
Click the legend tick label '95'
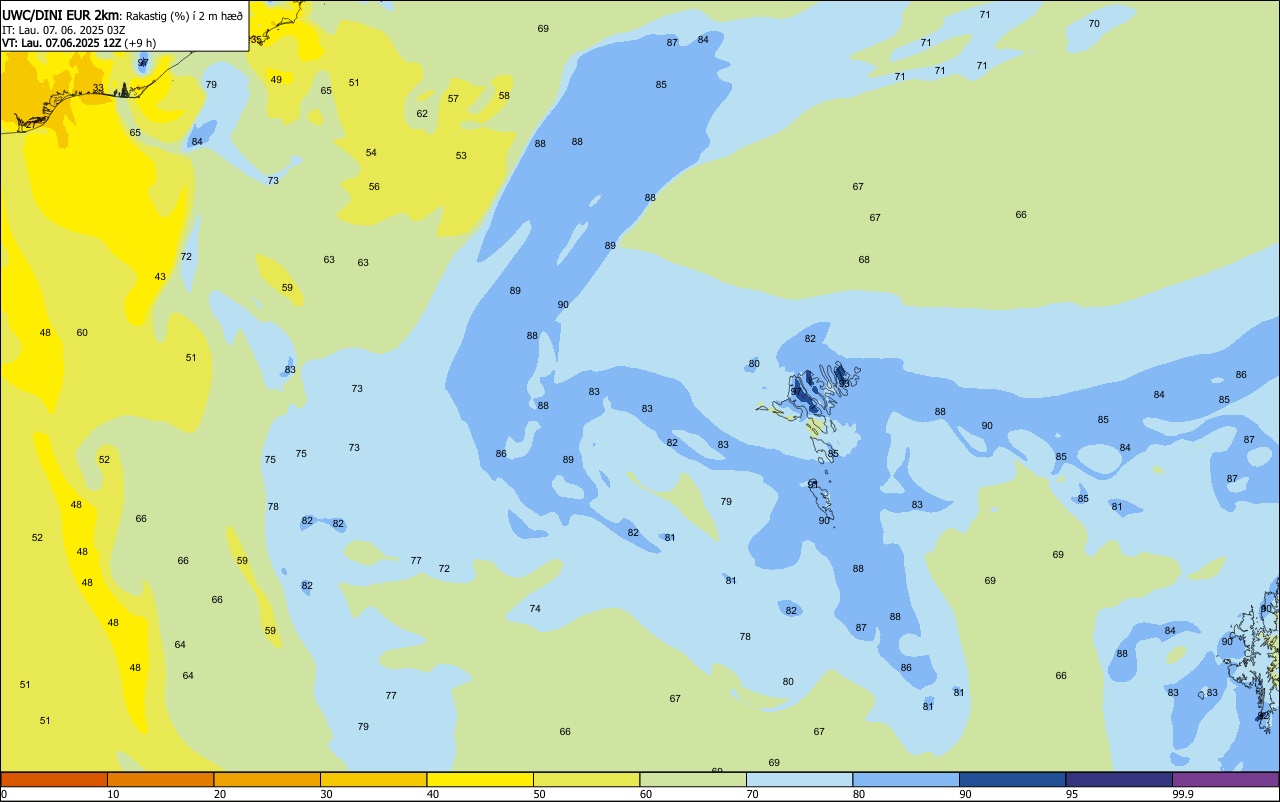click(x=1072, y=794)
